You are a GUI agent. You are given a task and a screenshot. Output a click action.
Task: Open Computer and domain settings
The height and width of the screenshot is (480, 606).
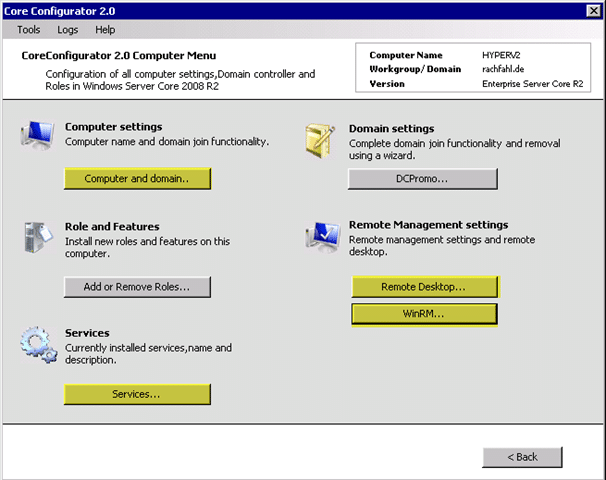coord(138,179)
